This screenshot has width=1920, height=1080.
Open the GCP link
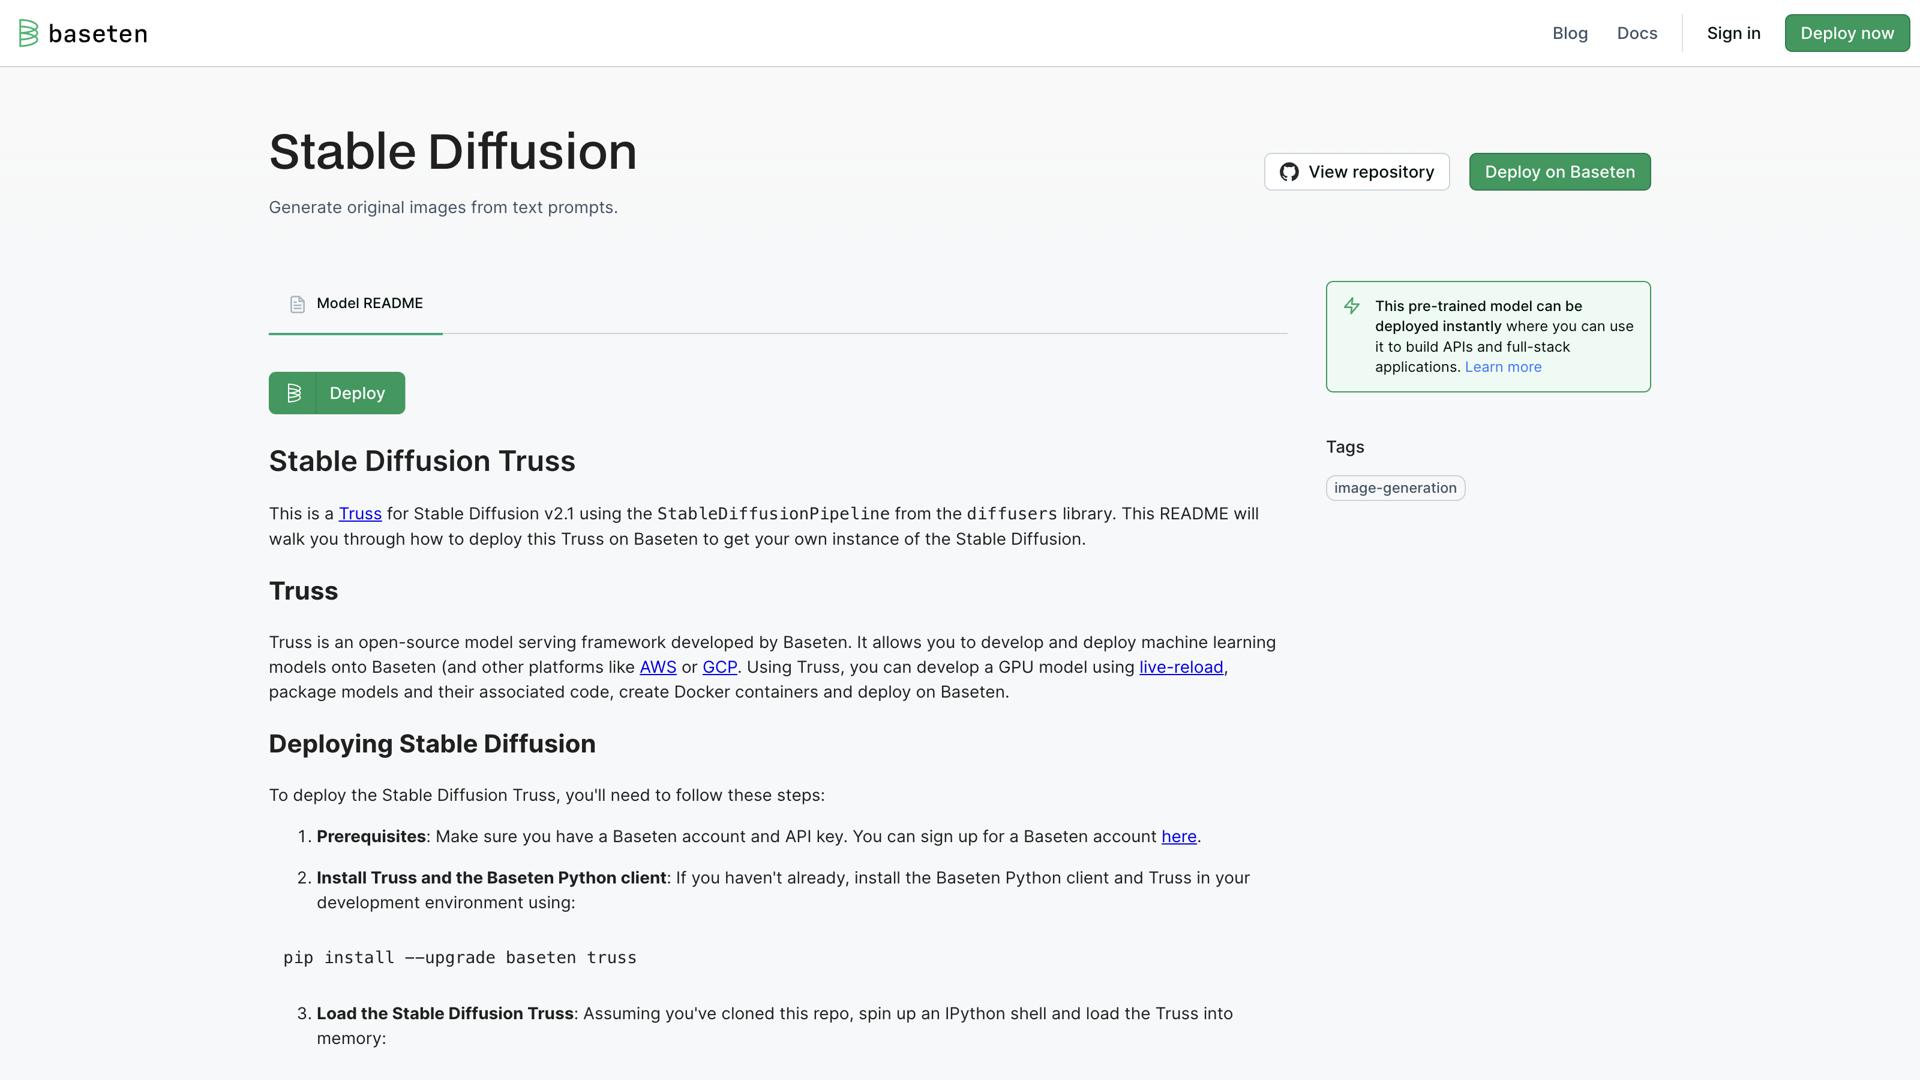pos(719,667)
